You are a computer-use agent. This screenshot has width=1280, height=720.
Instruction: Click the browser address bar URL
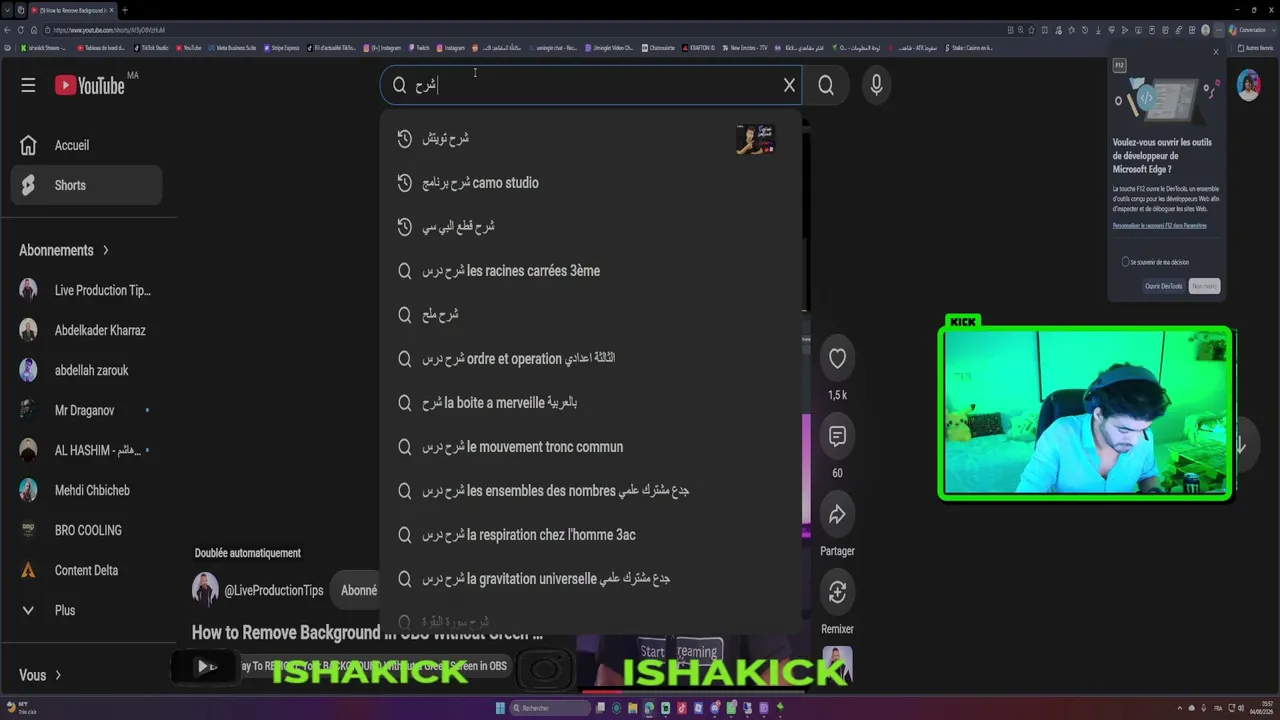pyautogui.click(x=110, y=30)
